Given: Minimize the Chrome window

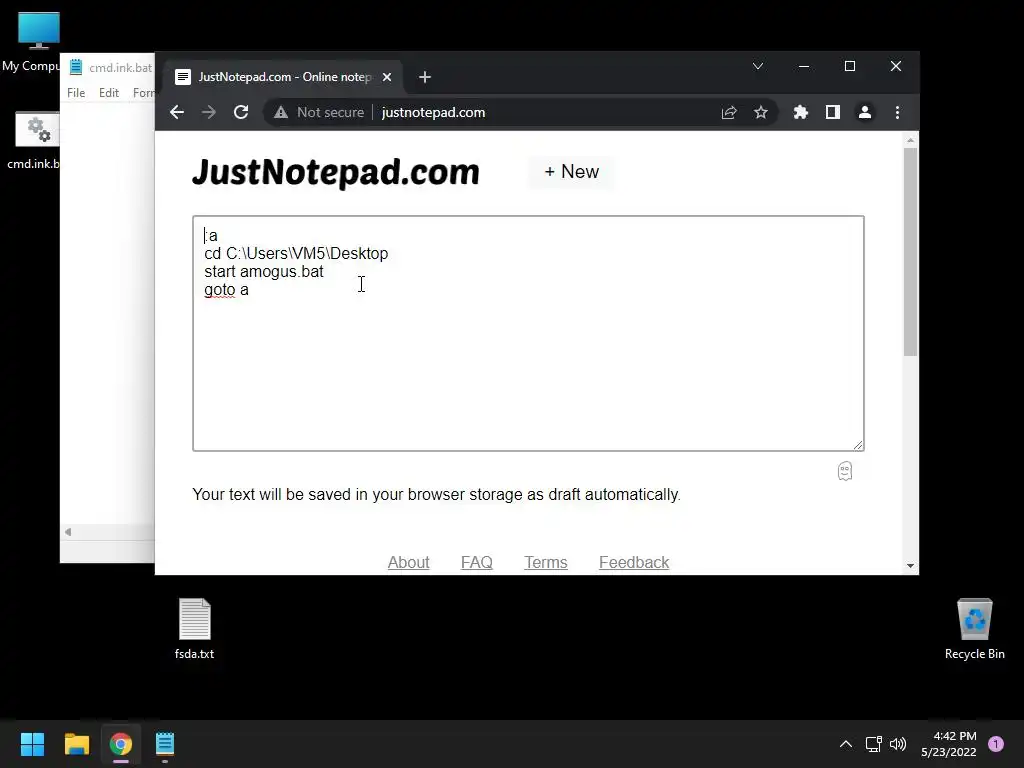Looking at the screenshot, I should pyautogui.click(x=804, y=66).
